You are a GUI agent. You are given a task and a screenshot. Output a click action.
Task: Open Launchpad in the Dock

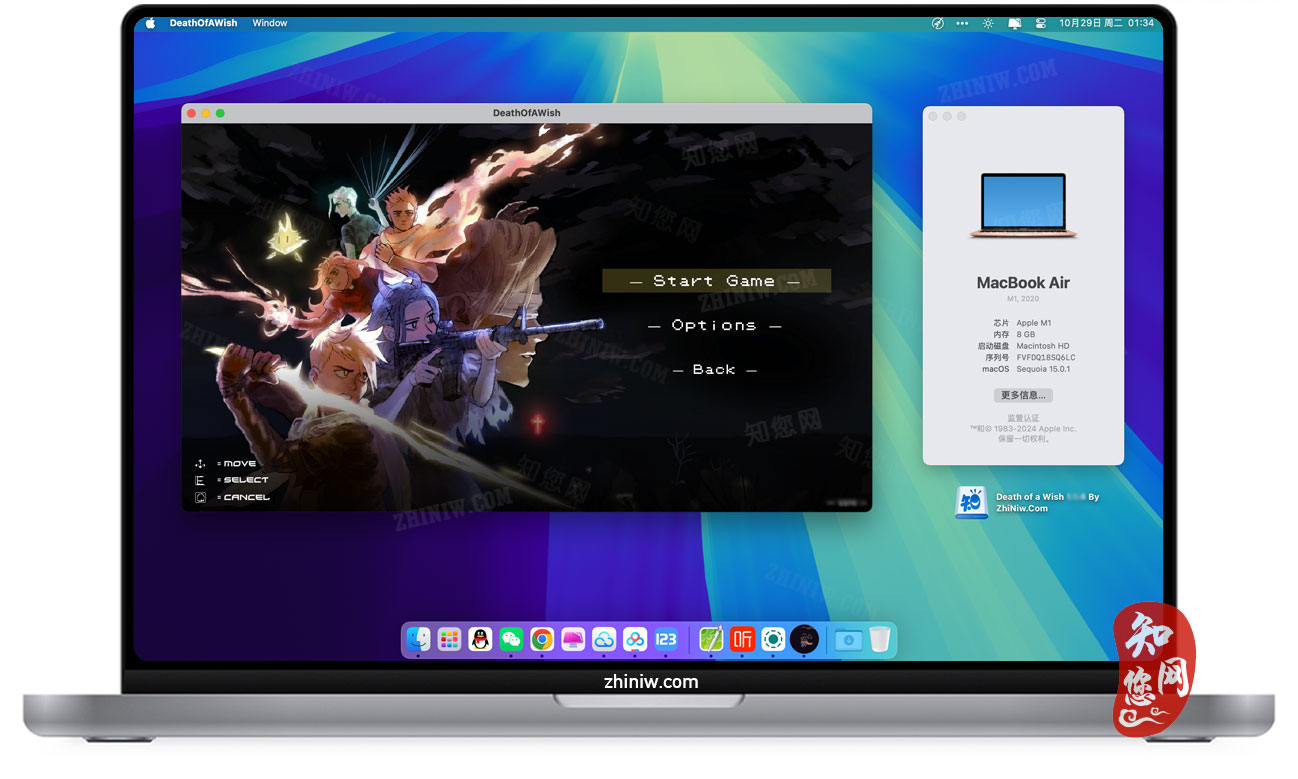tap(449, 639)
